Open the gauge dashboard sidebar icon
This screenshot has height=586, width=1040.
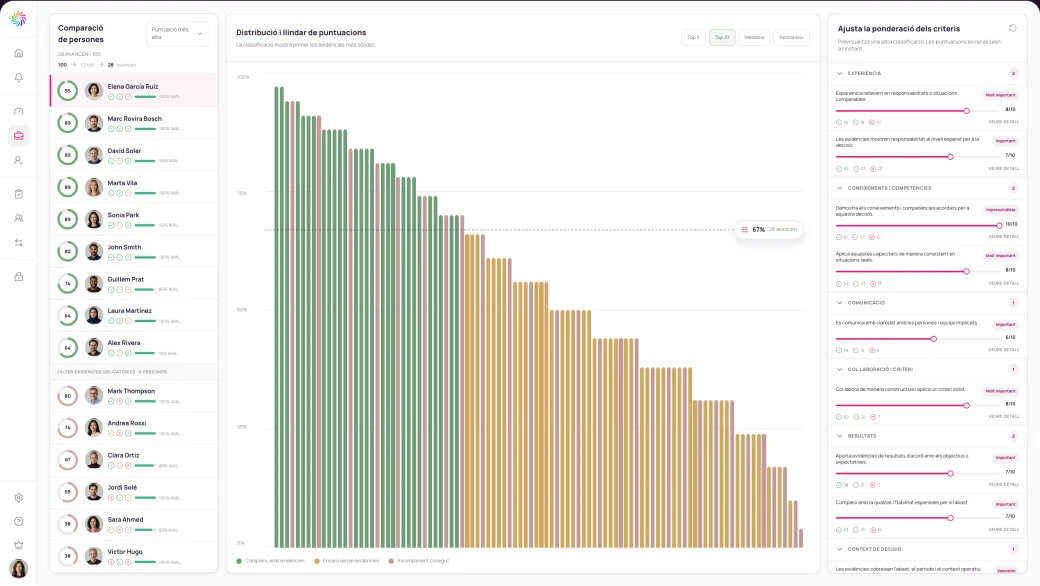click(x=19, y=111)
